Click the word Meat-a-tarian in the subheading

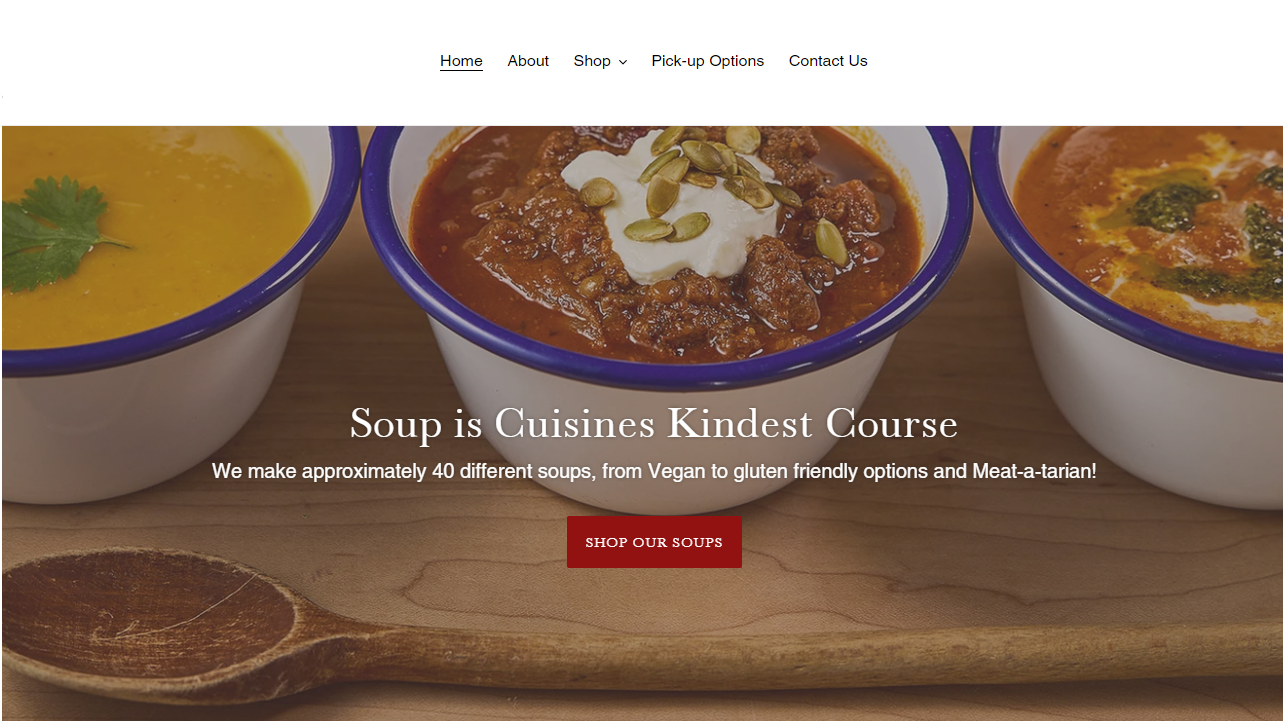[1034, 471]
